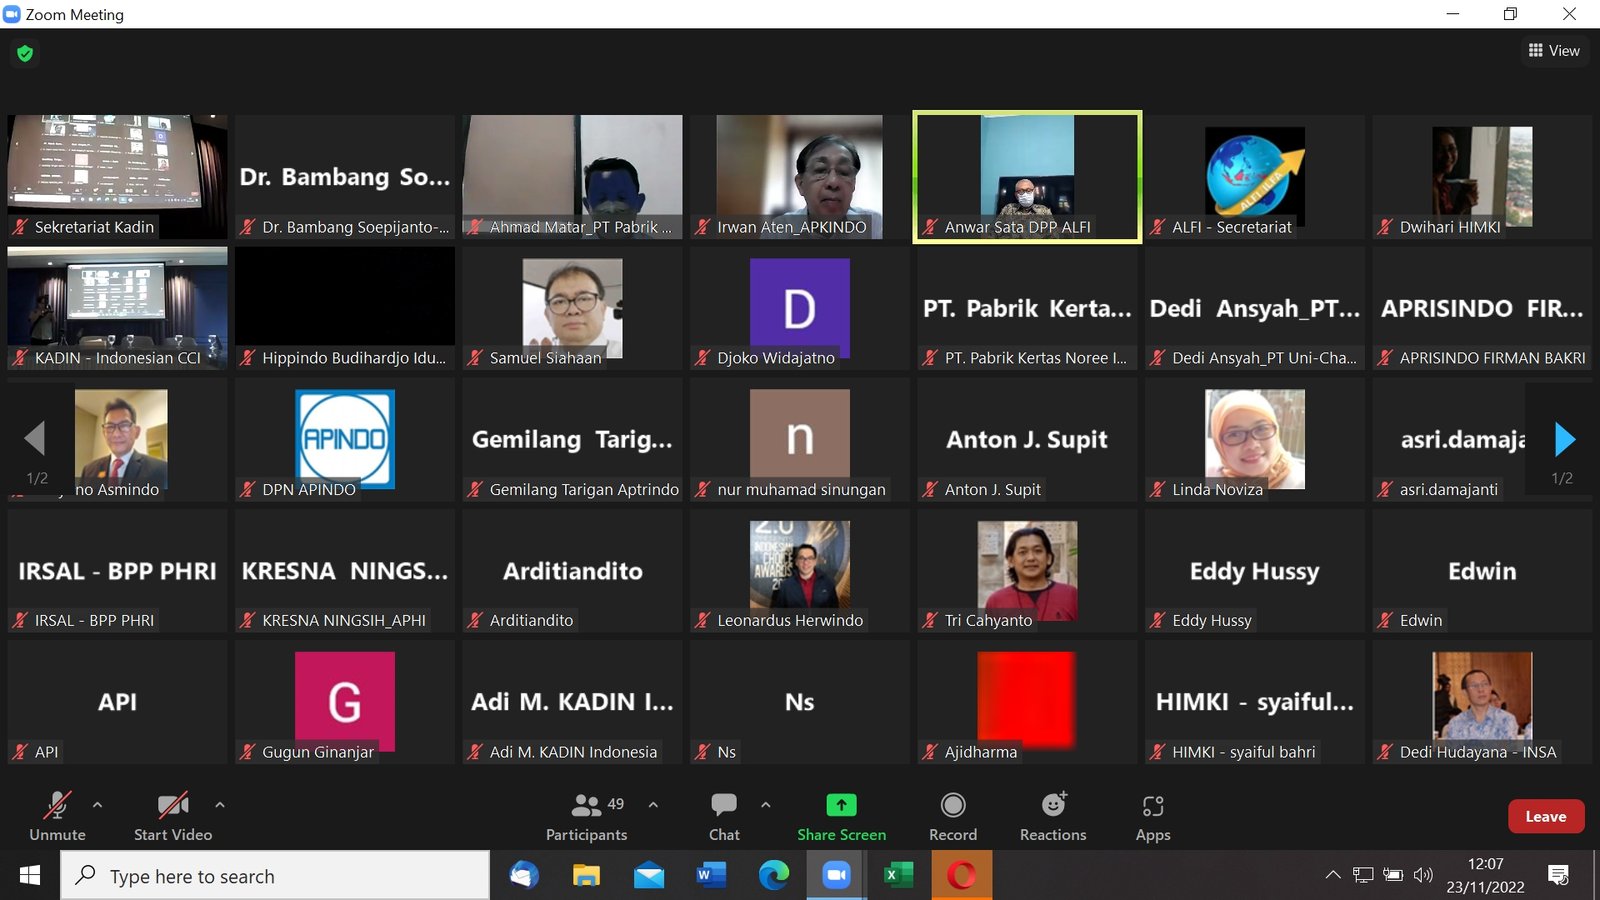Select Linda Noviza participant tile
The width and height of the screenshot is (1600, 900).
(x=1255, y=439)
